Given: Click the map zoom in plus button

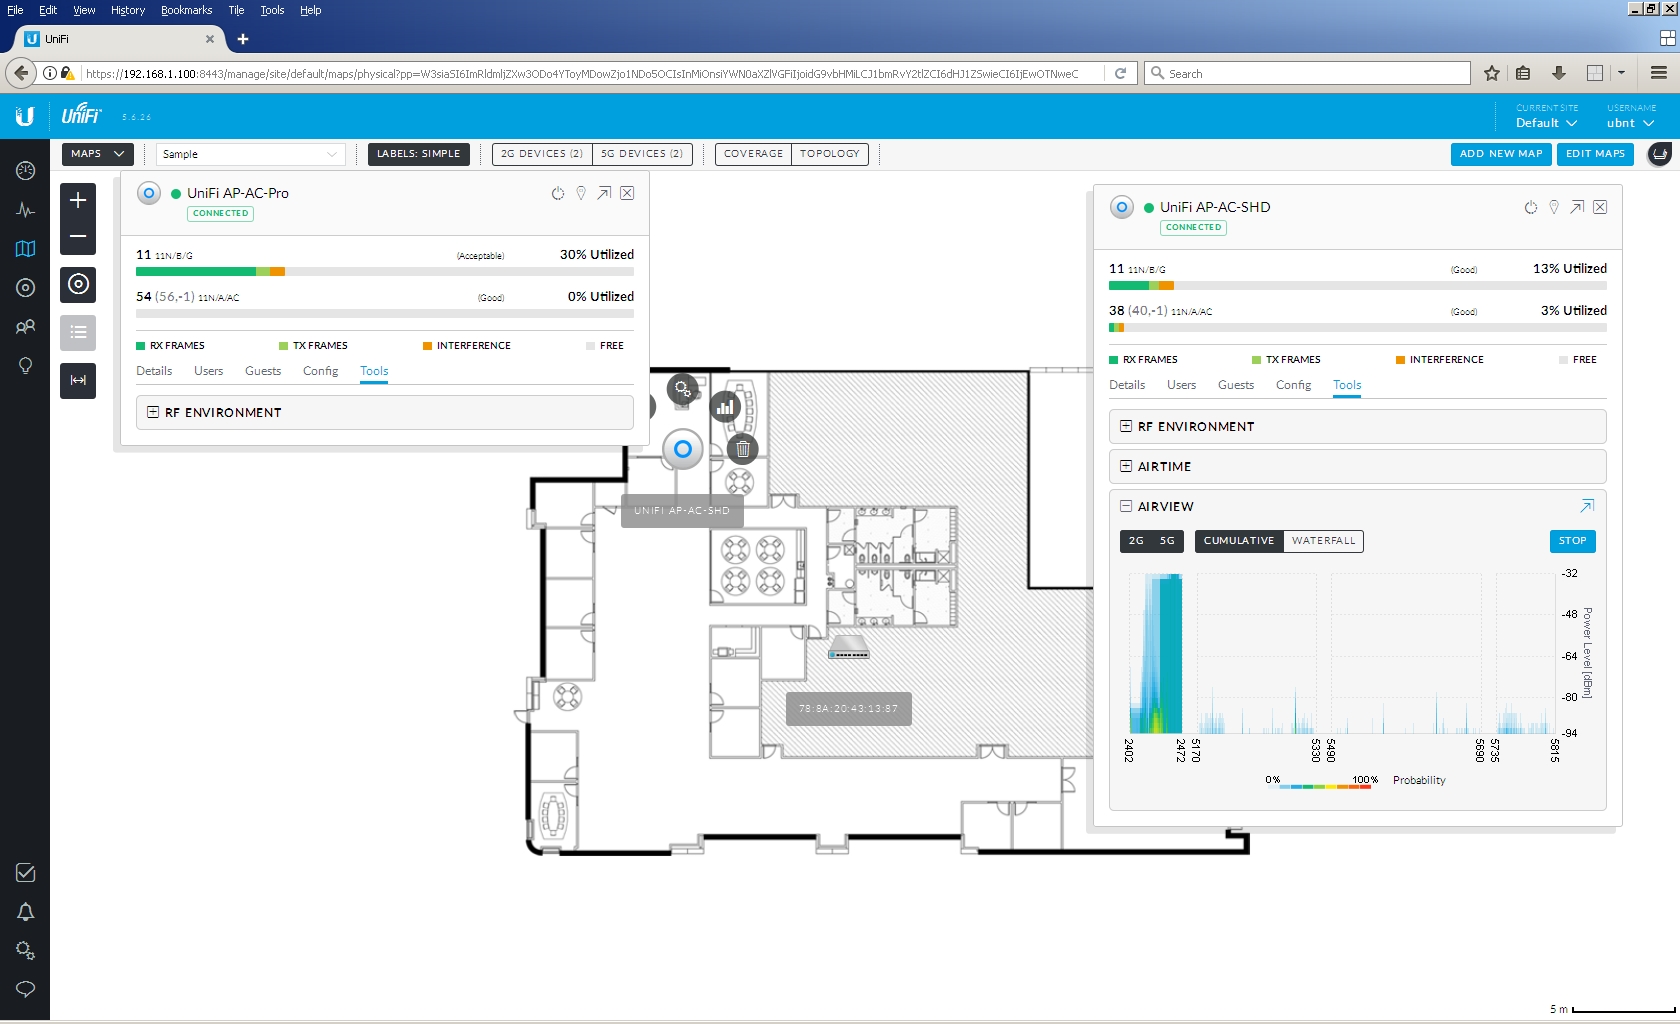Looking at the screenshot, I should tap(78, 201).
